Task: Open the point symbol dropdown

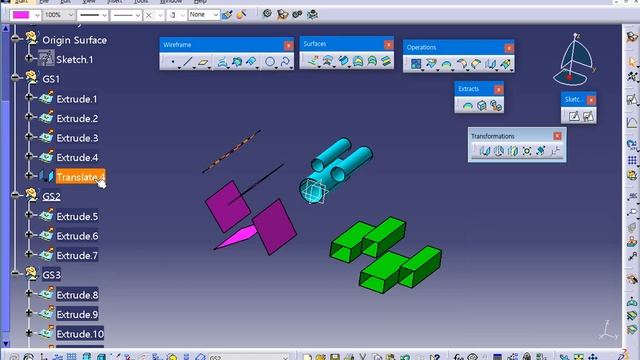Action: [x=160, y=15]
